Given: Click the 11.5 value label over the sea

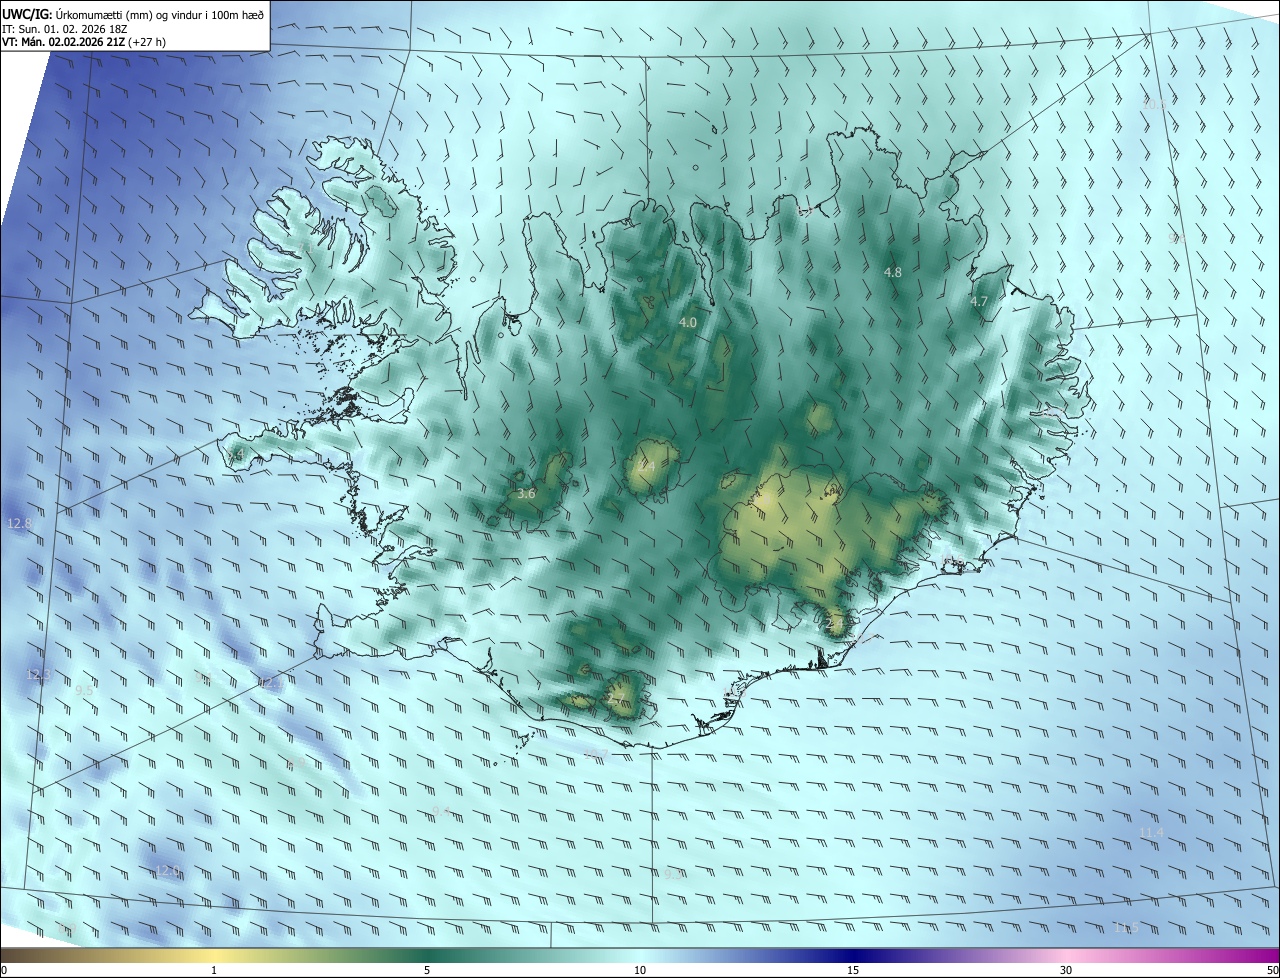Looking at the screenshot, I should point(1126,928).
